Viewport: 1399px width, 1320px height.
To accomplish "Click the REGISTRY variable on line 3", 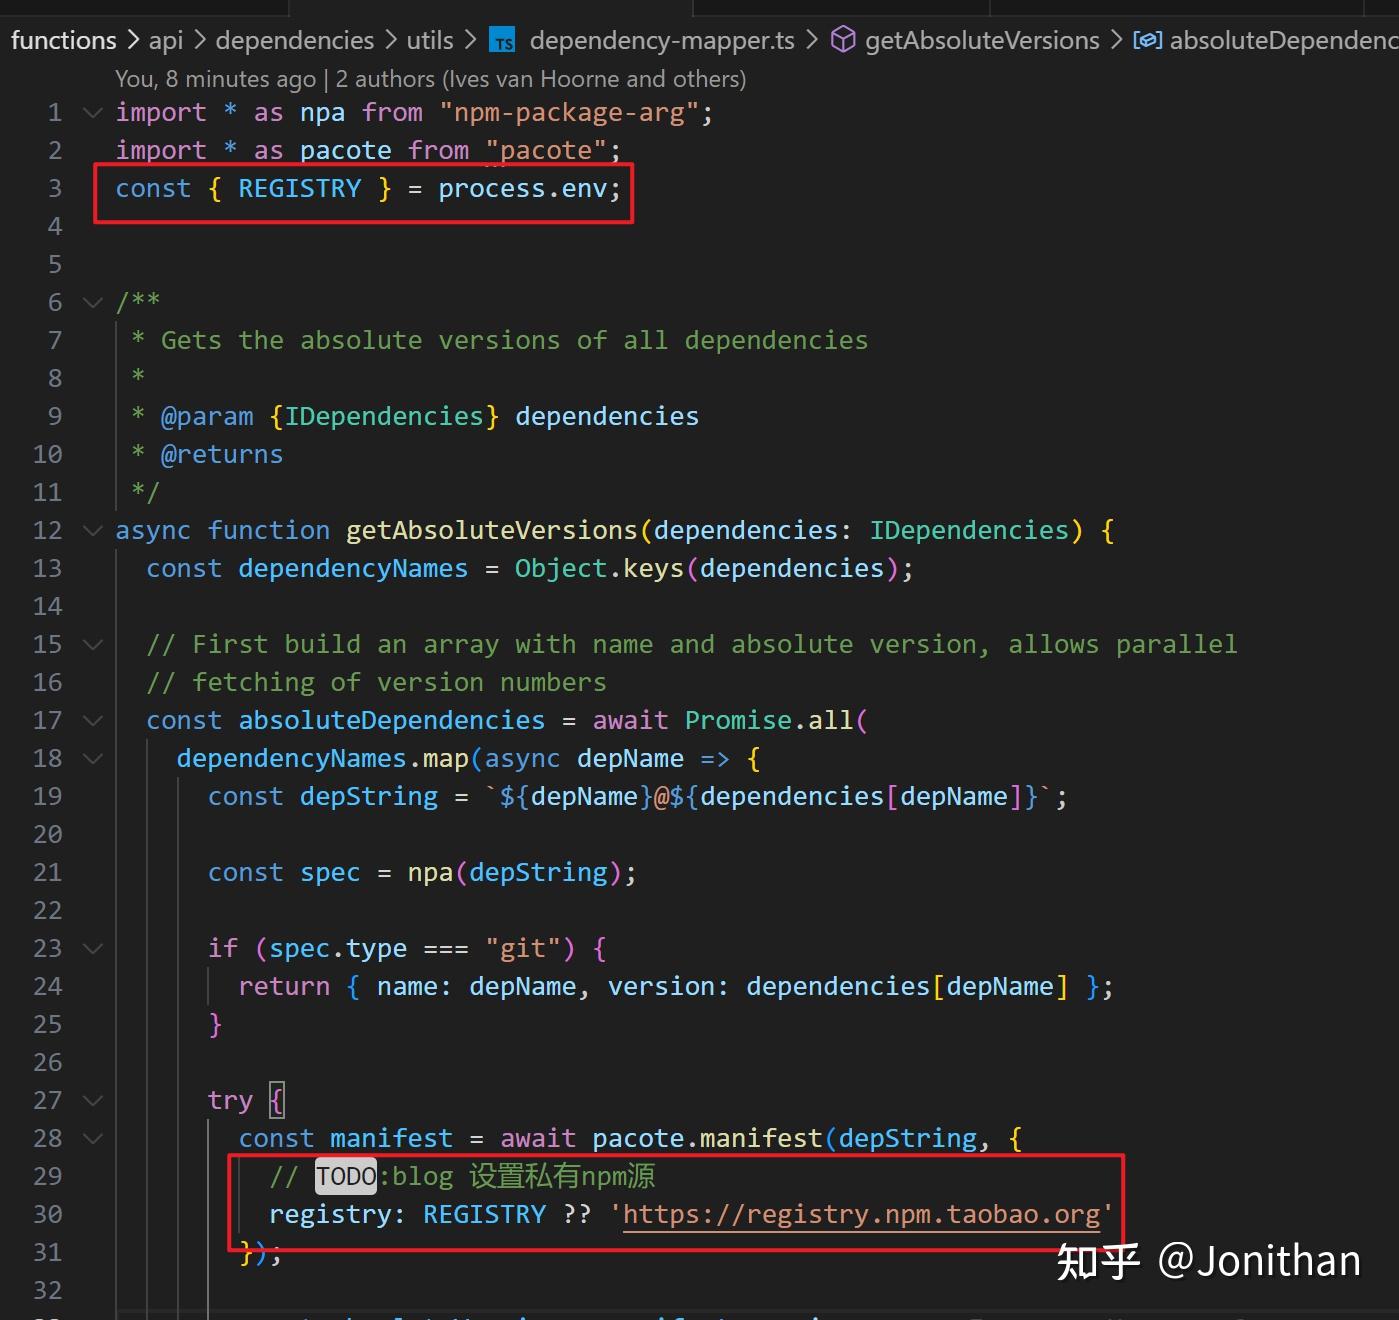I will [x=299, y=188].
